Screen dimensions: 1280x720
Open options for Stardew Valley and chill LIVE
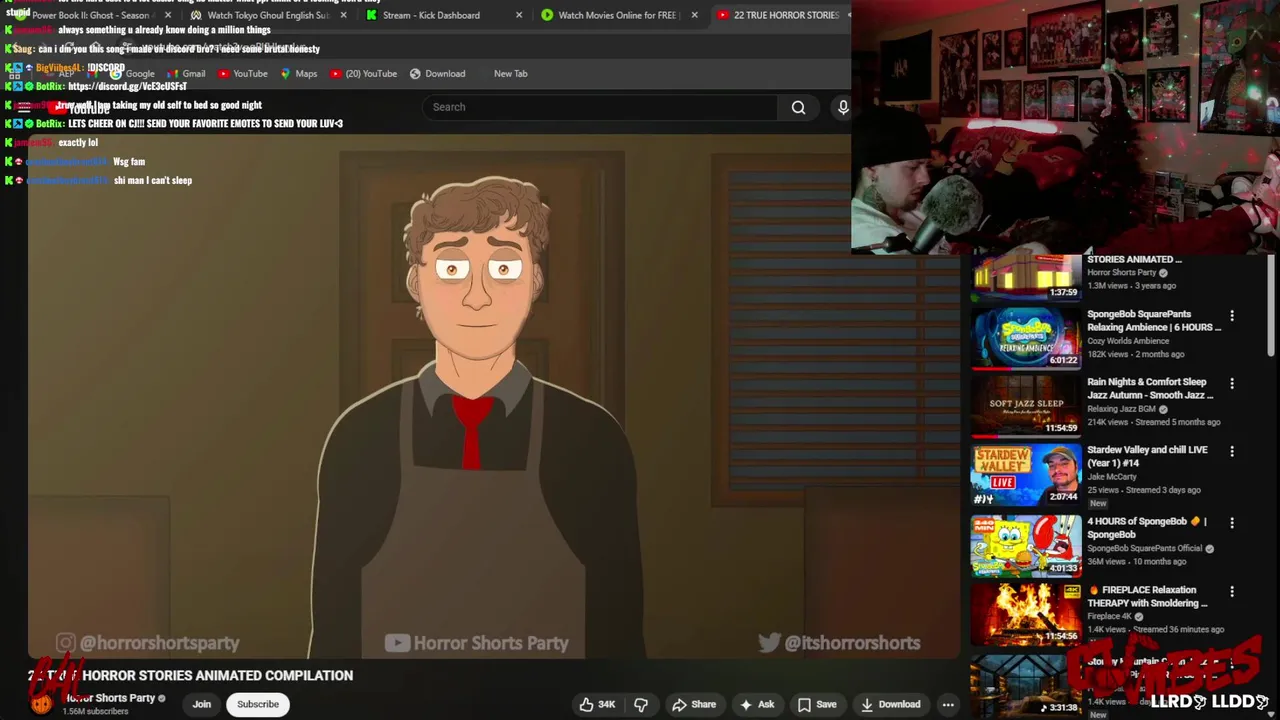(1232, 452)
